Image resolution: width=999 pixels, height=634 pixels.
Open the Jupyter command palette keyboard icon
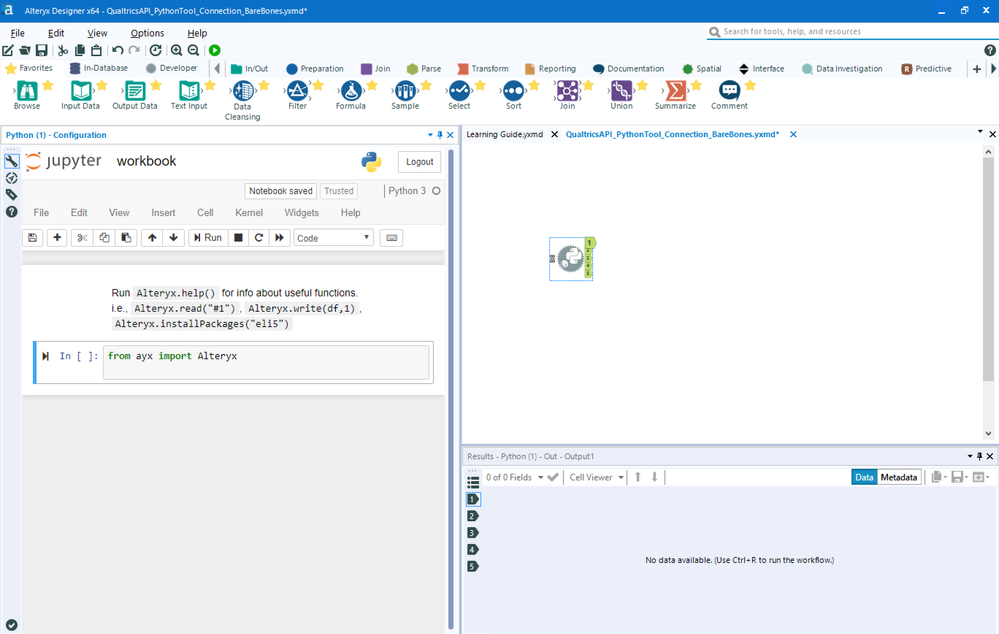coord(391,238)
